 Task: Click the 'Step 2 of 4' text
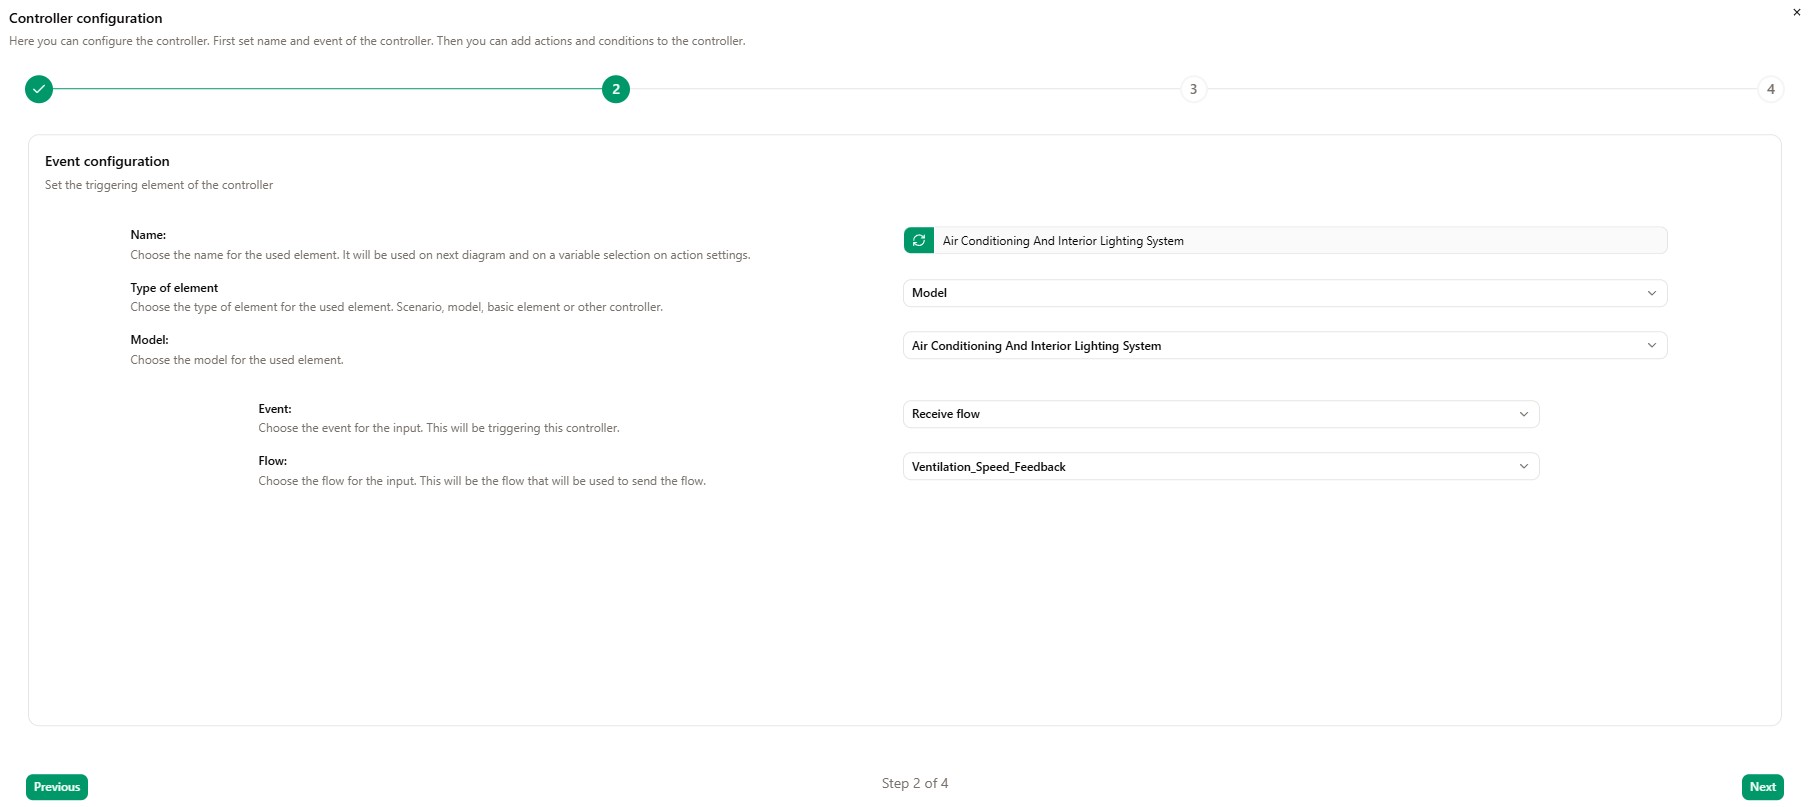[915, 783]
